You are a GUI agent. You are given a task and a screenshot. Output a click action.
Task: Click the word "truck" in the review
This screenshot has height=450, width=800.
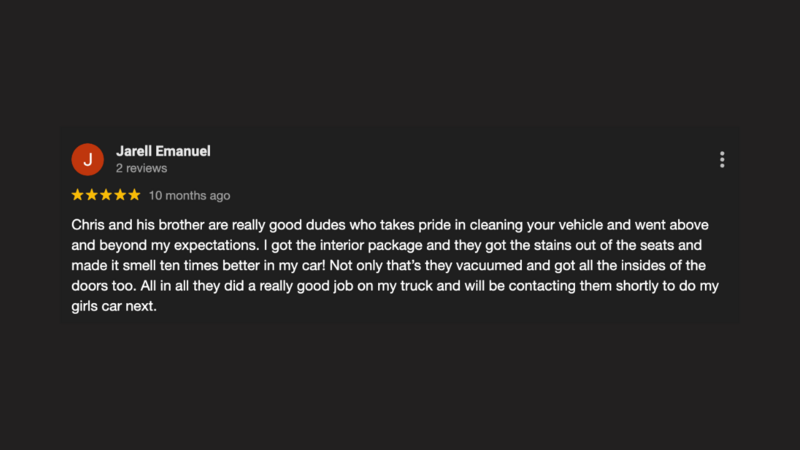pyautogui.click(x=416, y=286)
